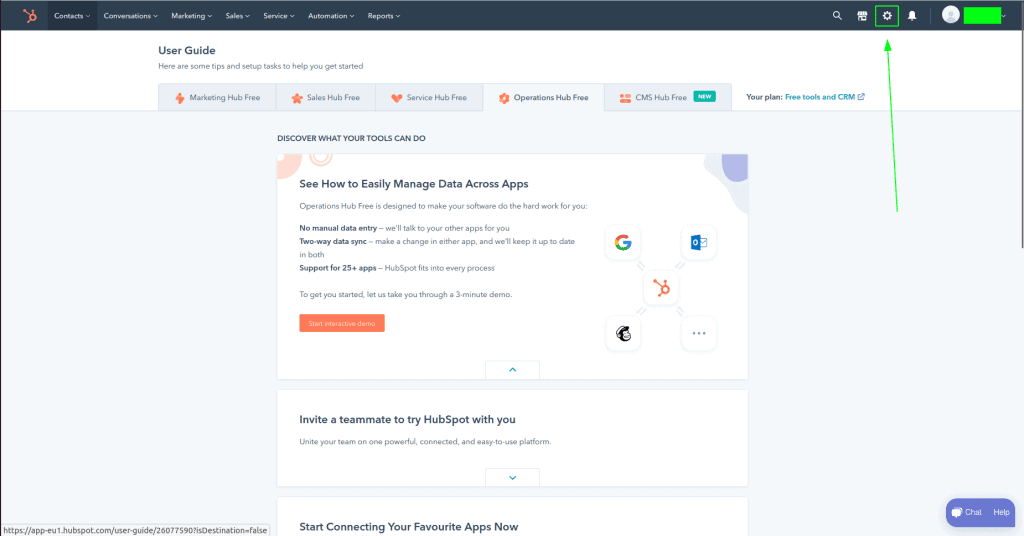1024x536 pixels.
Task: Switch to CMS Hub Free tab
Action: (667, 97)
